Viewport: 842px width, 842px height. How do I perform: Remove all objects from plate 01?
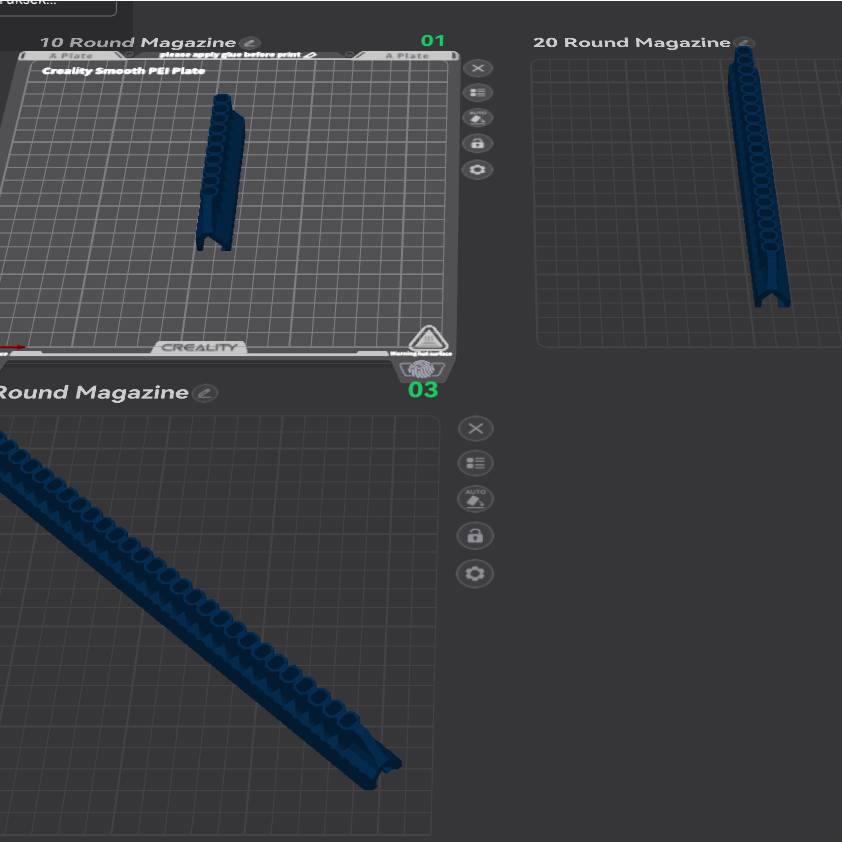pyautogui.click(x=478, y=68)
